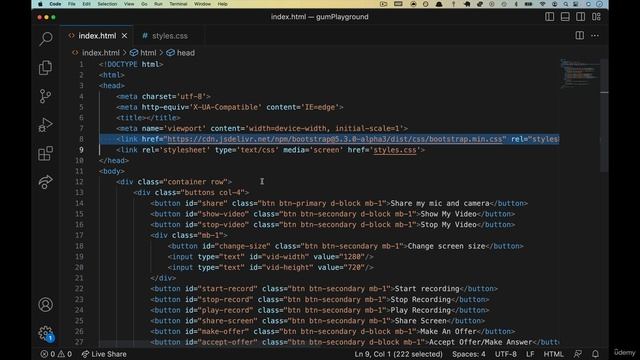Toggle the bottom panel layout icon
Screen dimensions: 640x360
565,17
